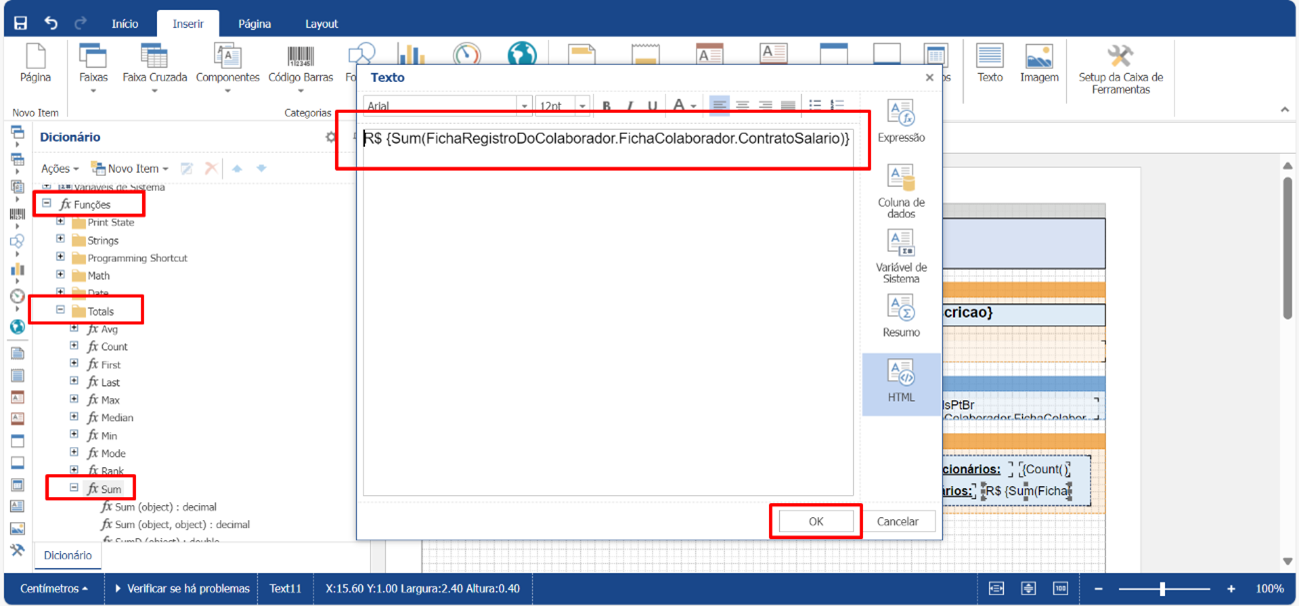Select the Sum function in the tree

point(104,489)
